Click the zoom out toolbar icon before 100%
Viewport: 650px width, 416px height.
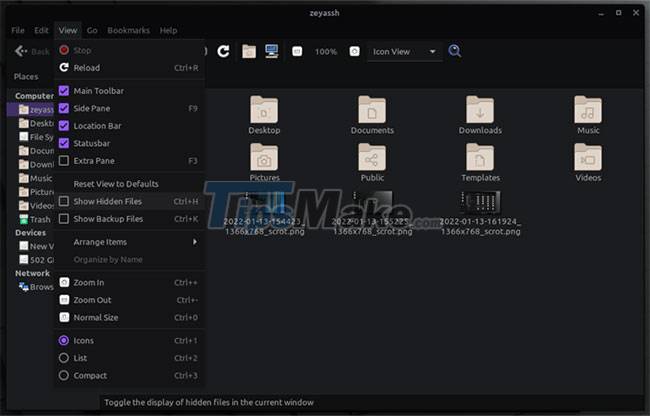297,51
